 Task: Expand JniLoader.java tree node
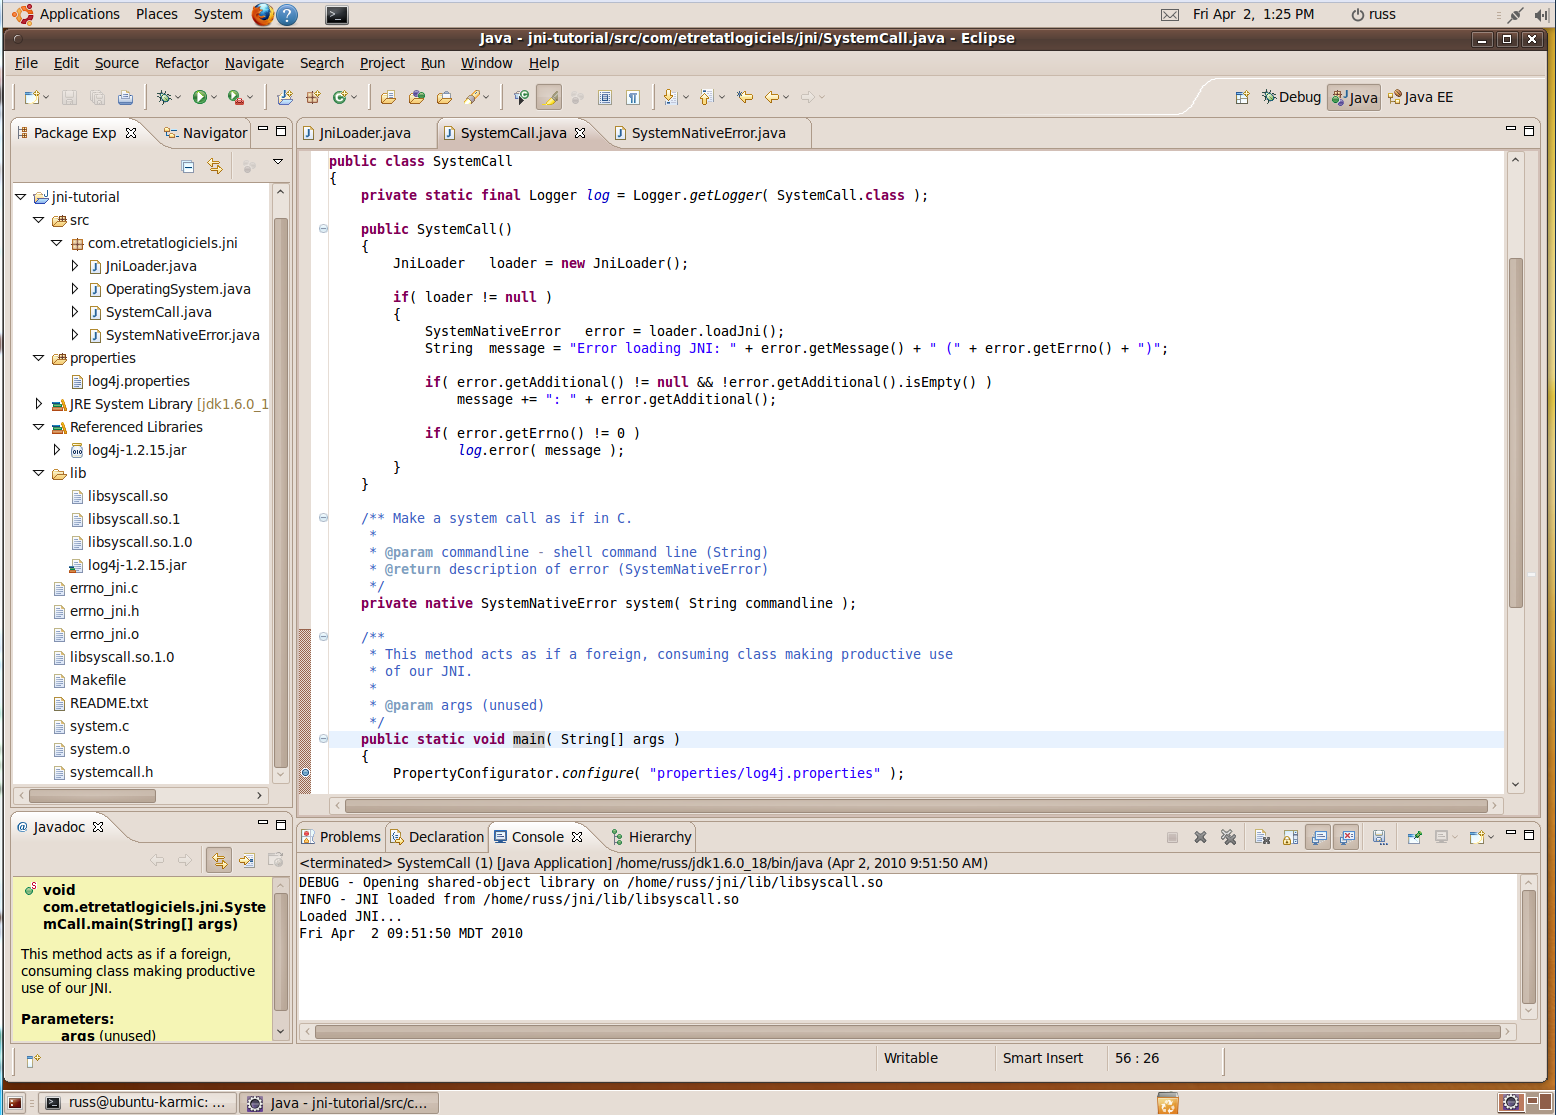click(x=75, y=266)
